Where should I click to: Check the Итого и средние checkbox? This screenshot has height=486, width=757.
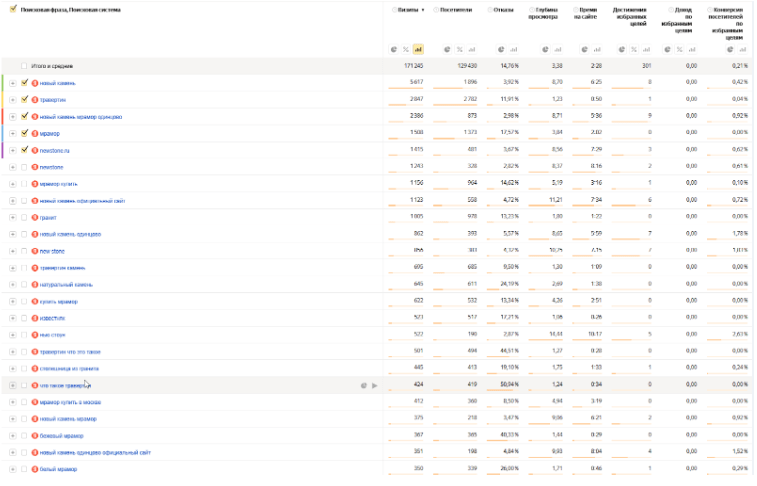(24, 66)
